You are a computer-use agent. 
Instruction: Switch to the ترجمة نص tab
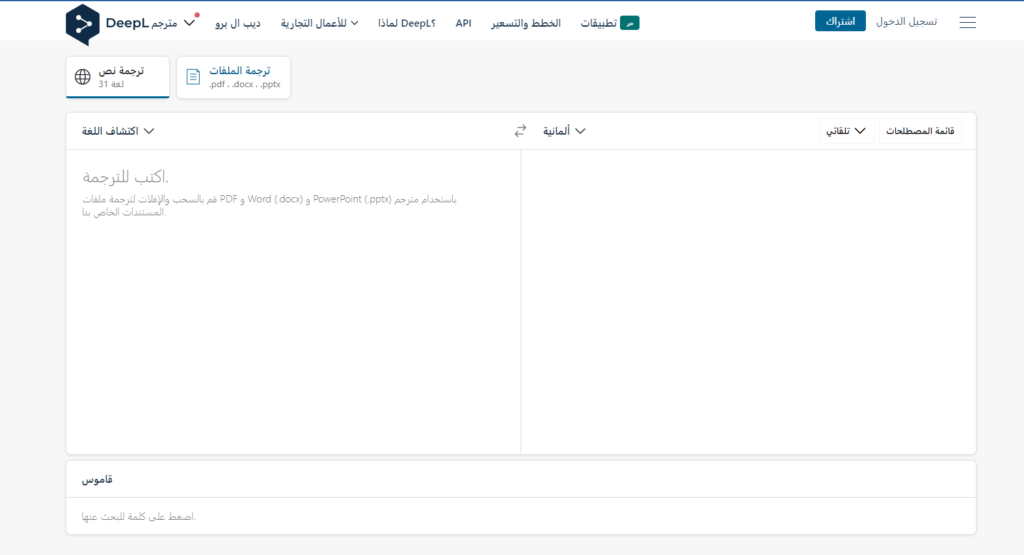[x=118, y=77]
